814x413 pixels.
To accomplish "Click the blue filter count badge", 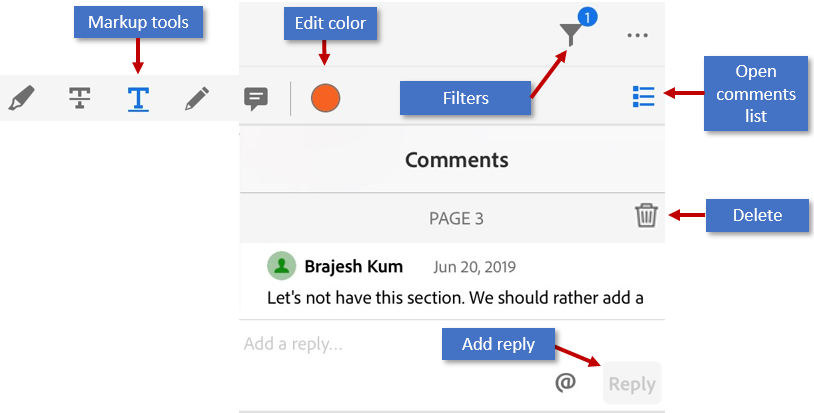I will coord(588,17).
